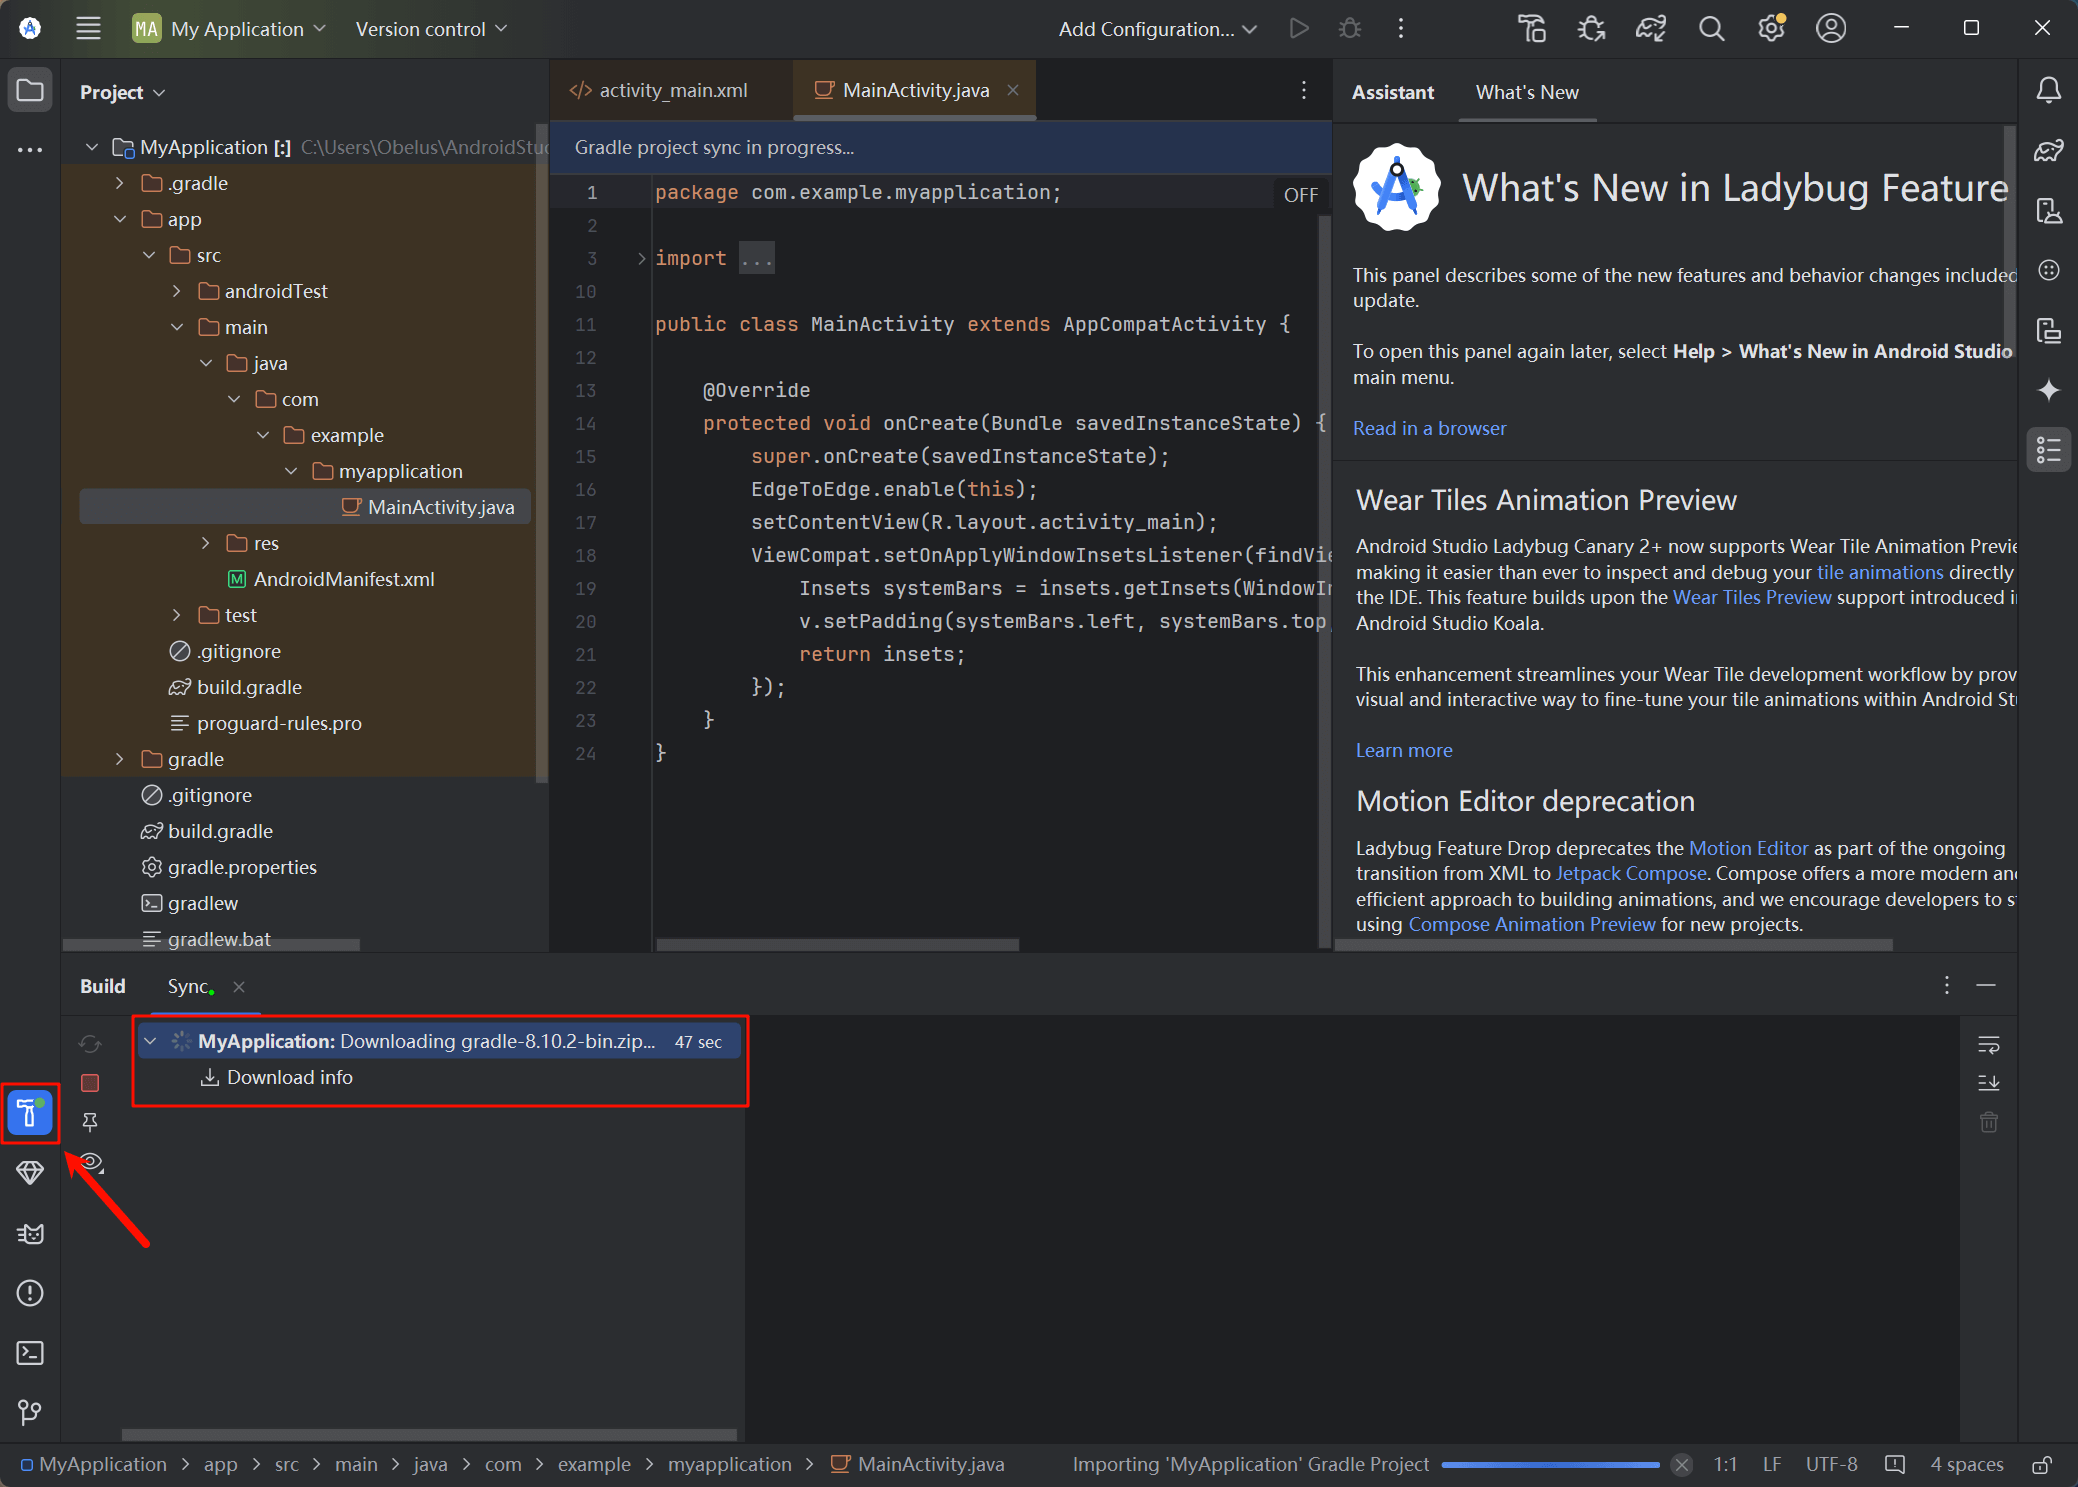Click the editor horizontal scrollbar
Screen dimensions: 2078x1487
[838, 944]
